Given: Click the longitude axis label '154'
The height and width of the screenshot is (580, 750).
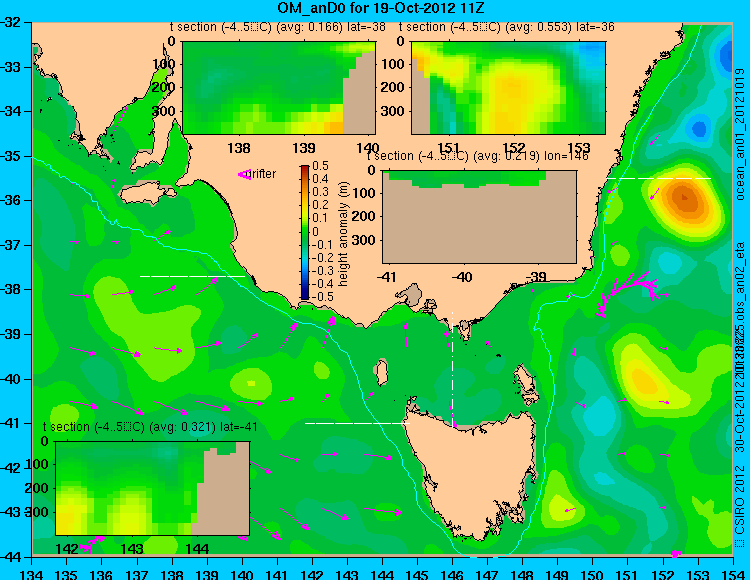Looking at the screenshot, I should point(732,573).
